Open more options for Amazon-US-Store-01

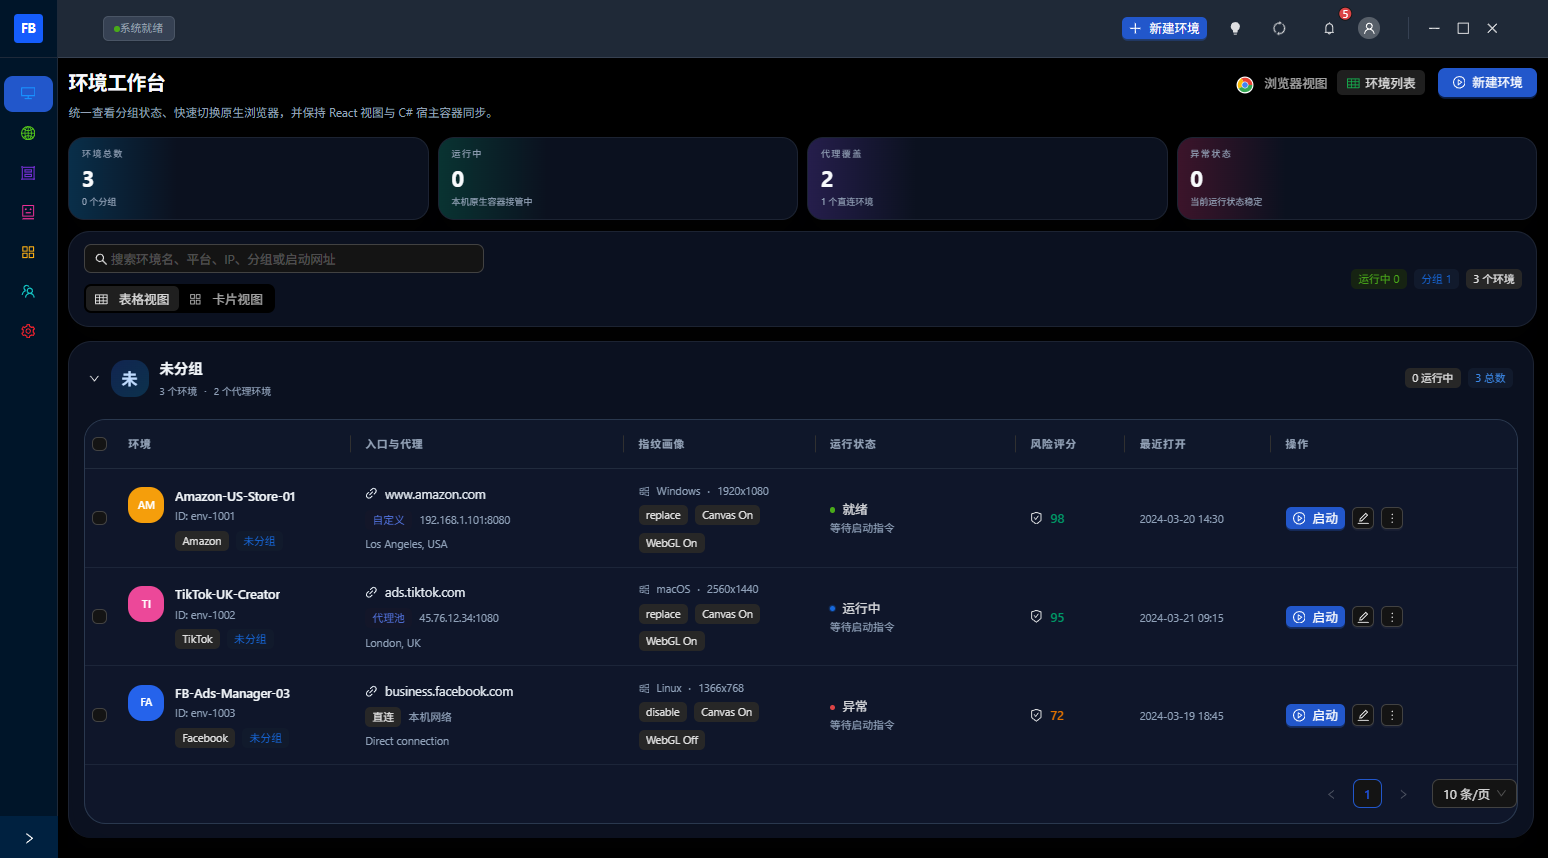coord(1392,518)
